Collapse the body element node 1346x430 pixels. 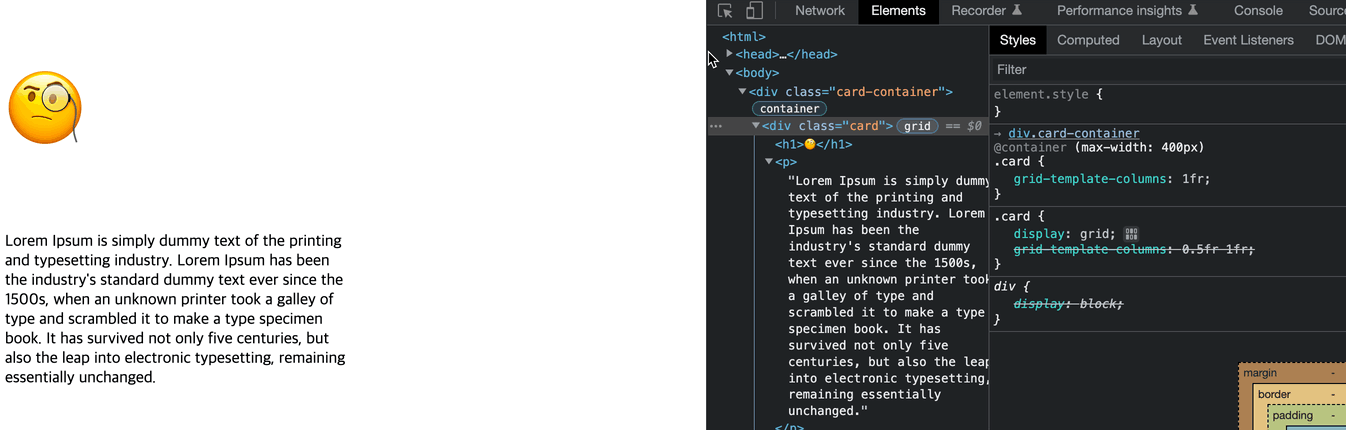[730, 73]
